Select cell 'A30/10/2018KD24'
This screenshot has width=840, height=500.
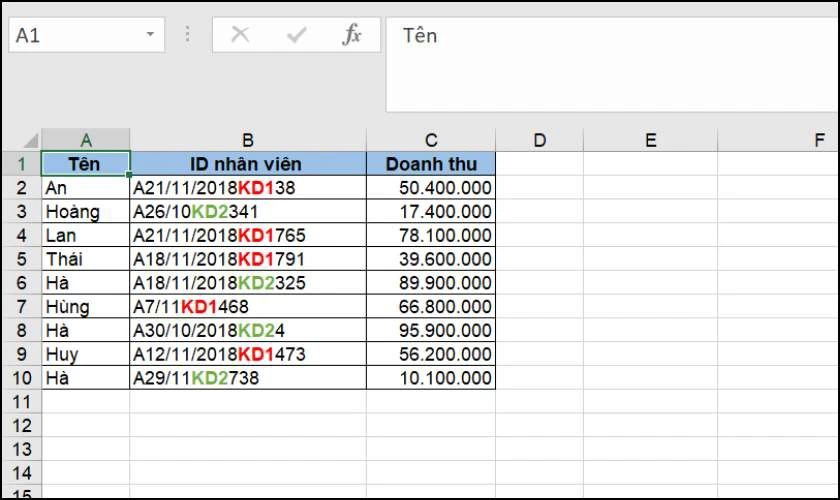click(248, 330)
